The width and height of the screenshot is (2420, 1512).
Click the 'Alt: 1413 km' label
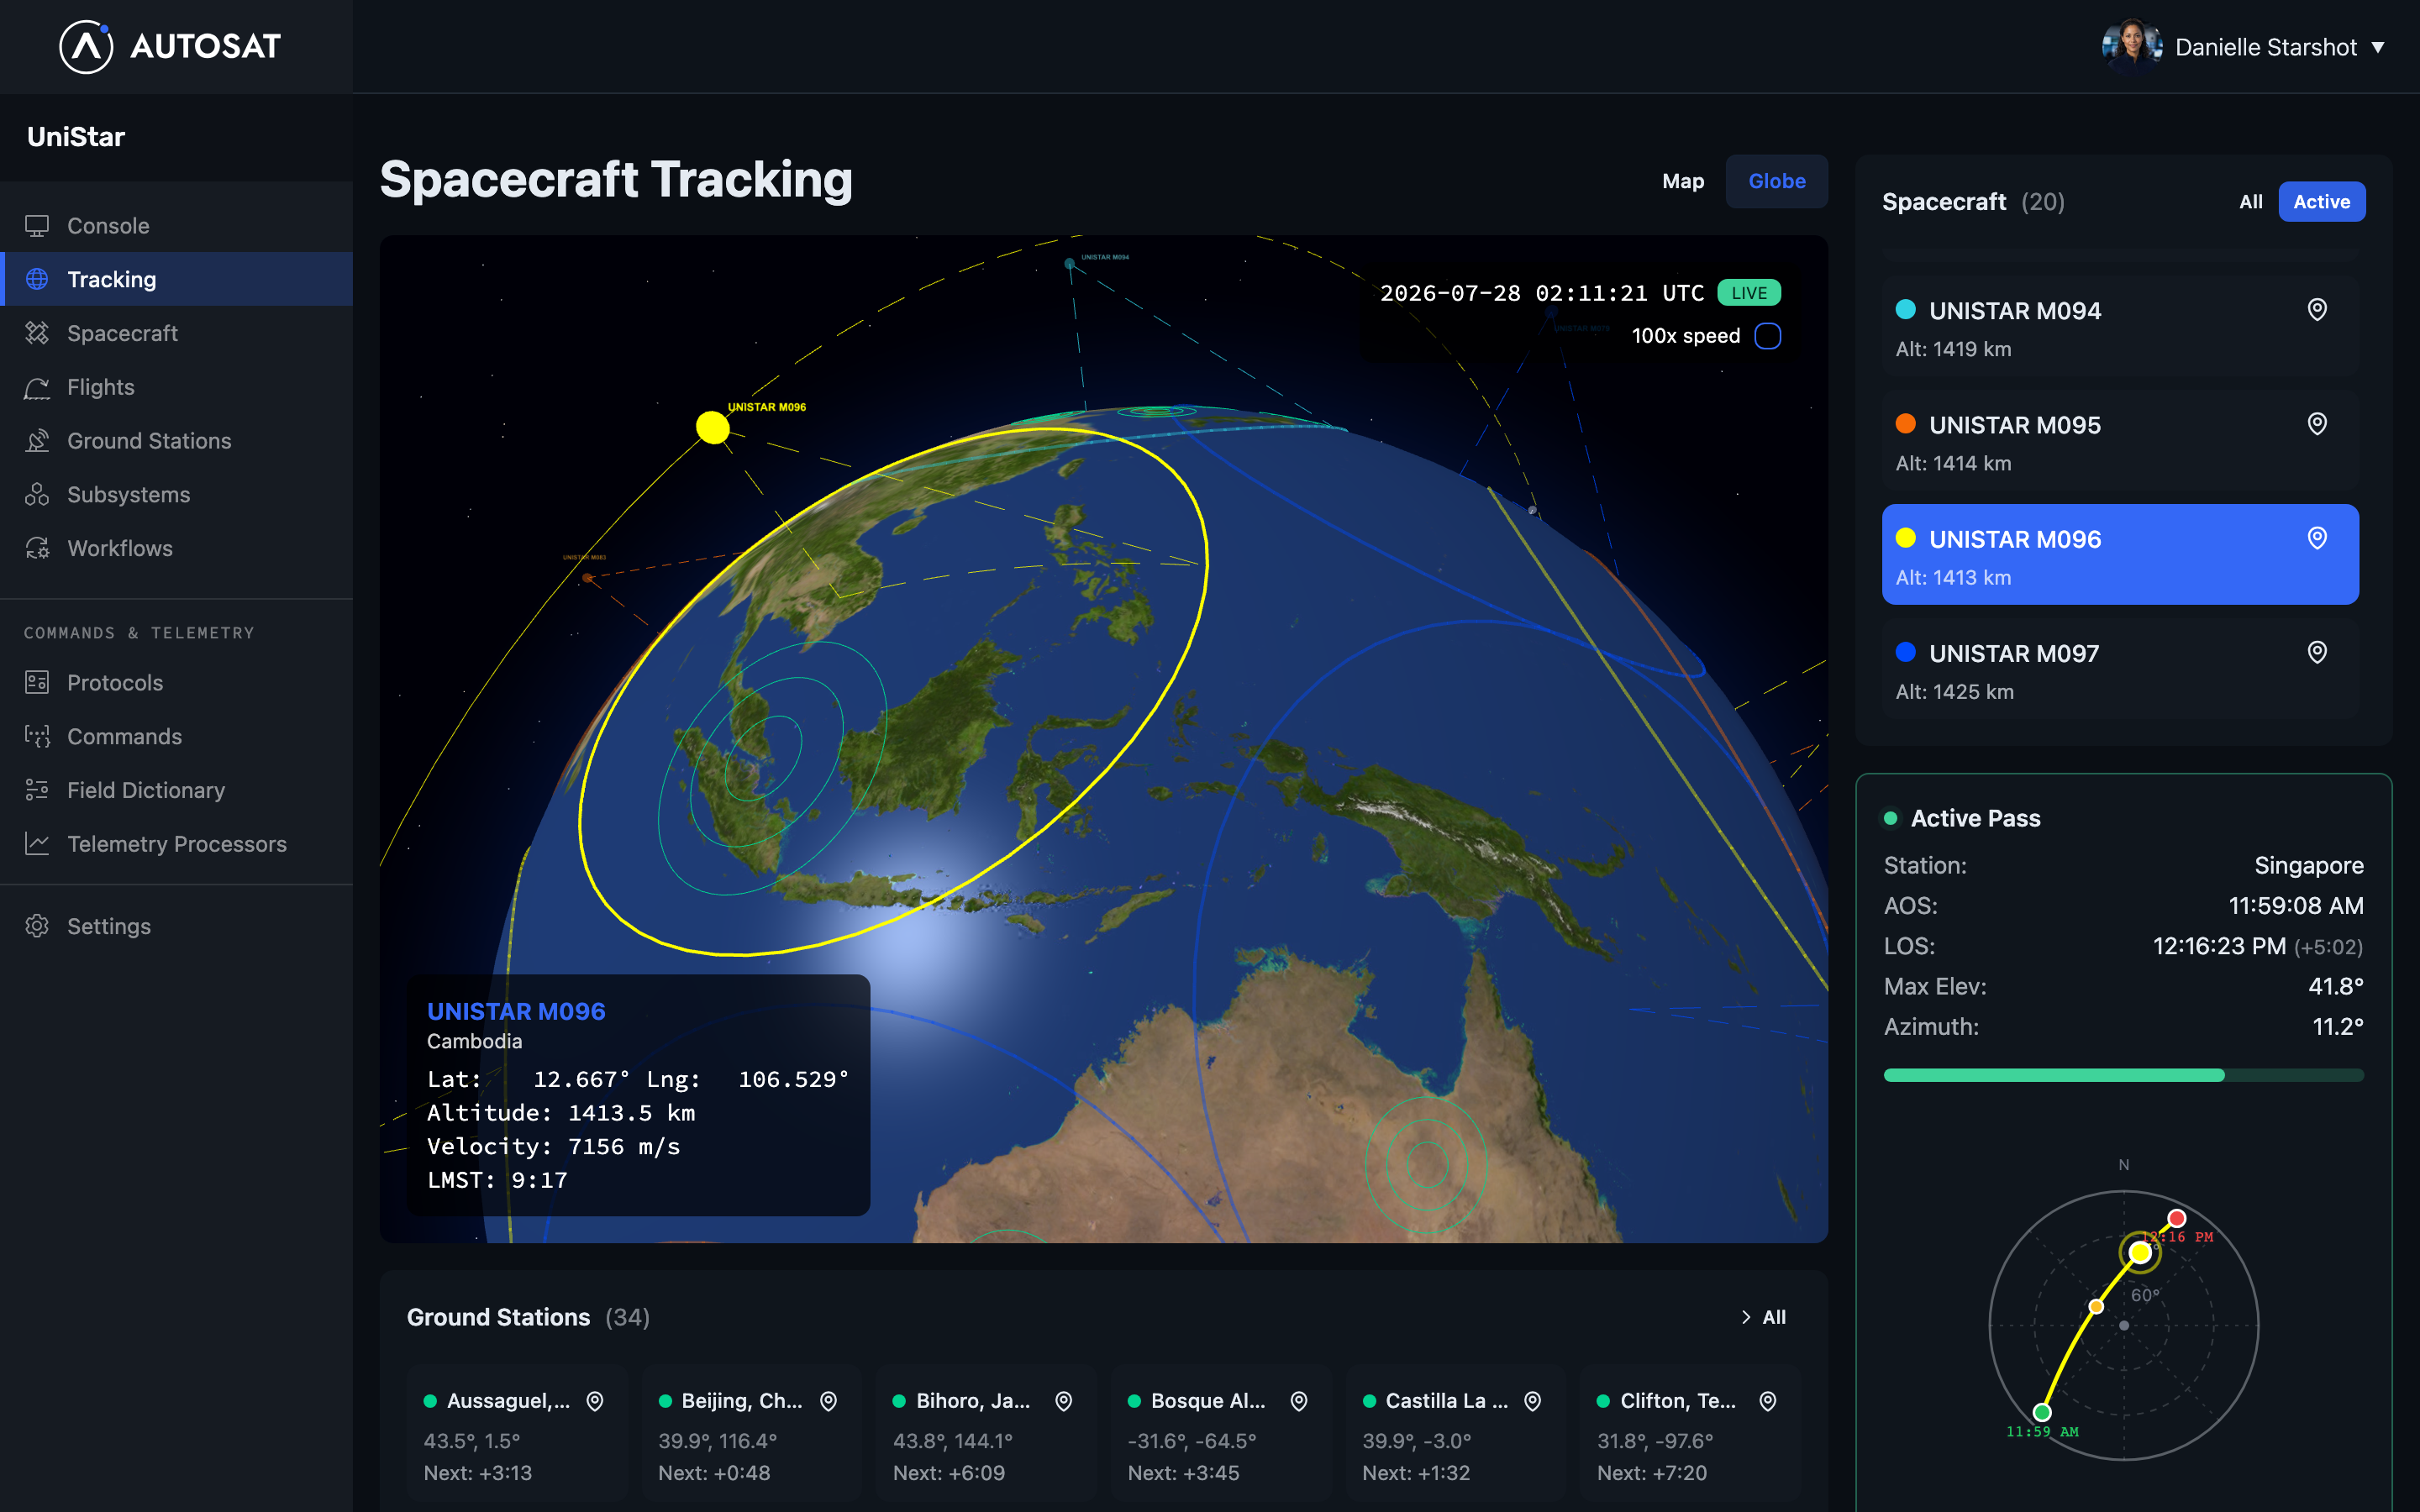(x=1953, y=577)
